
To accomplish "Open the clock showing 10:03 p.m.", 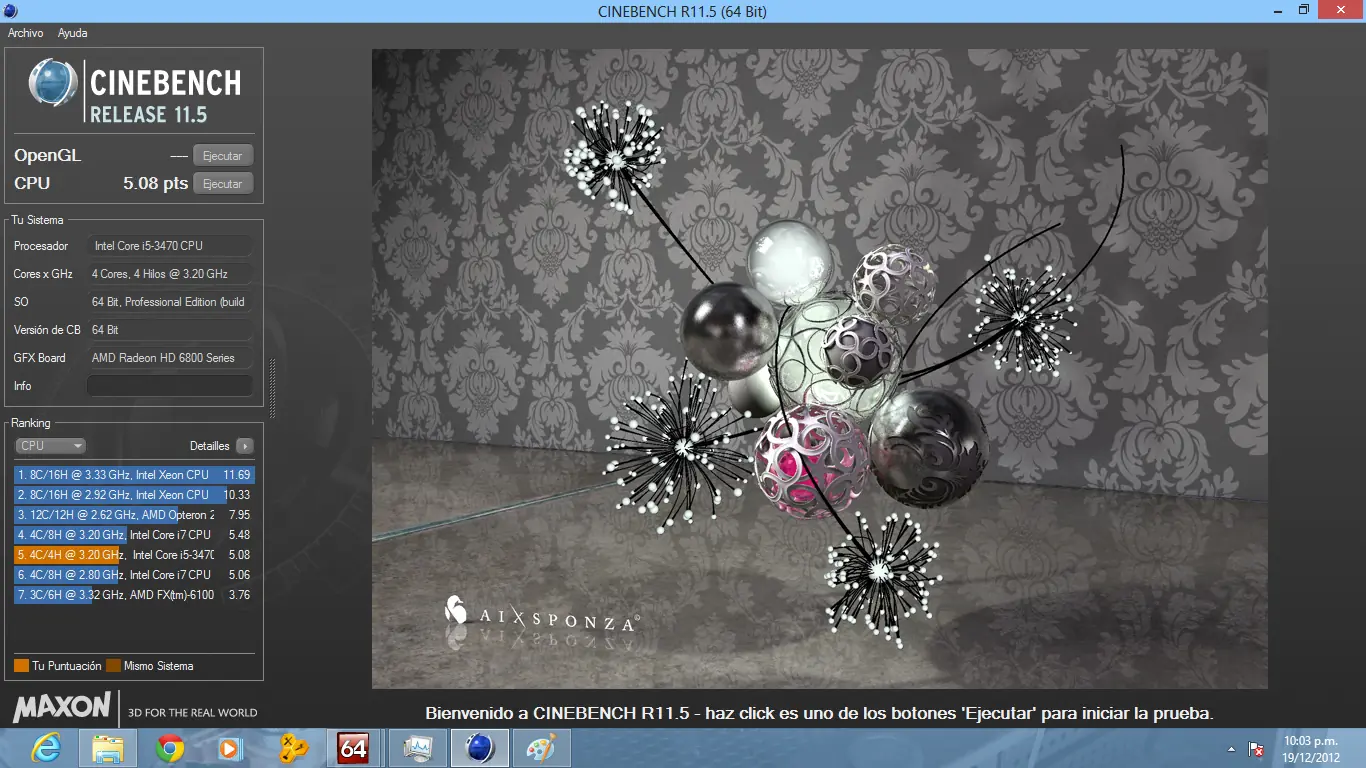I will click(x=1311, y=748).
